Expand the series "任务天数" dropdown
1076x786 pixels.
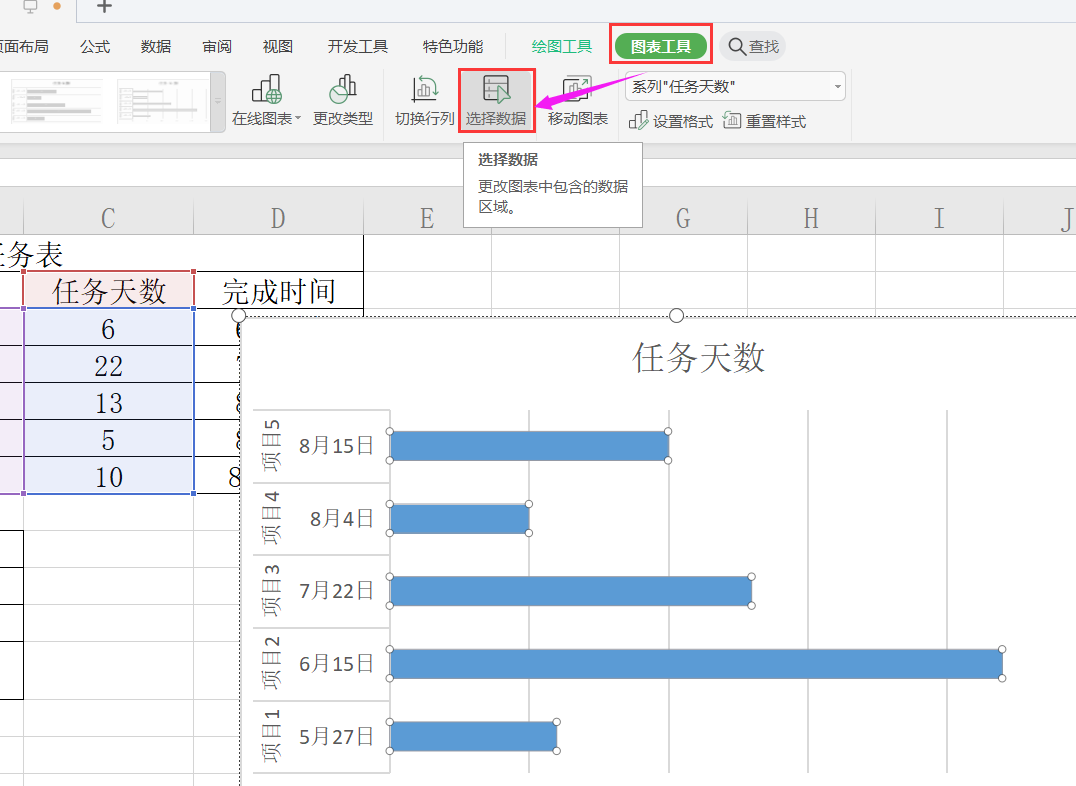click(838, 86)
